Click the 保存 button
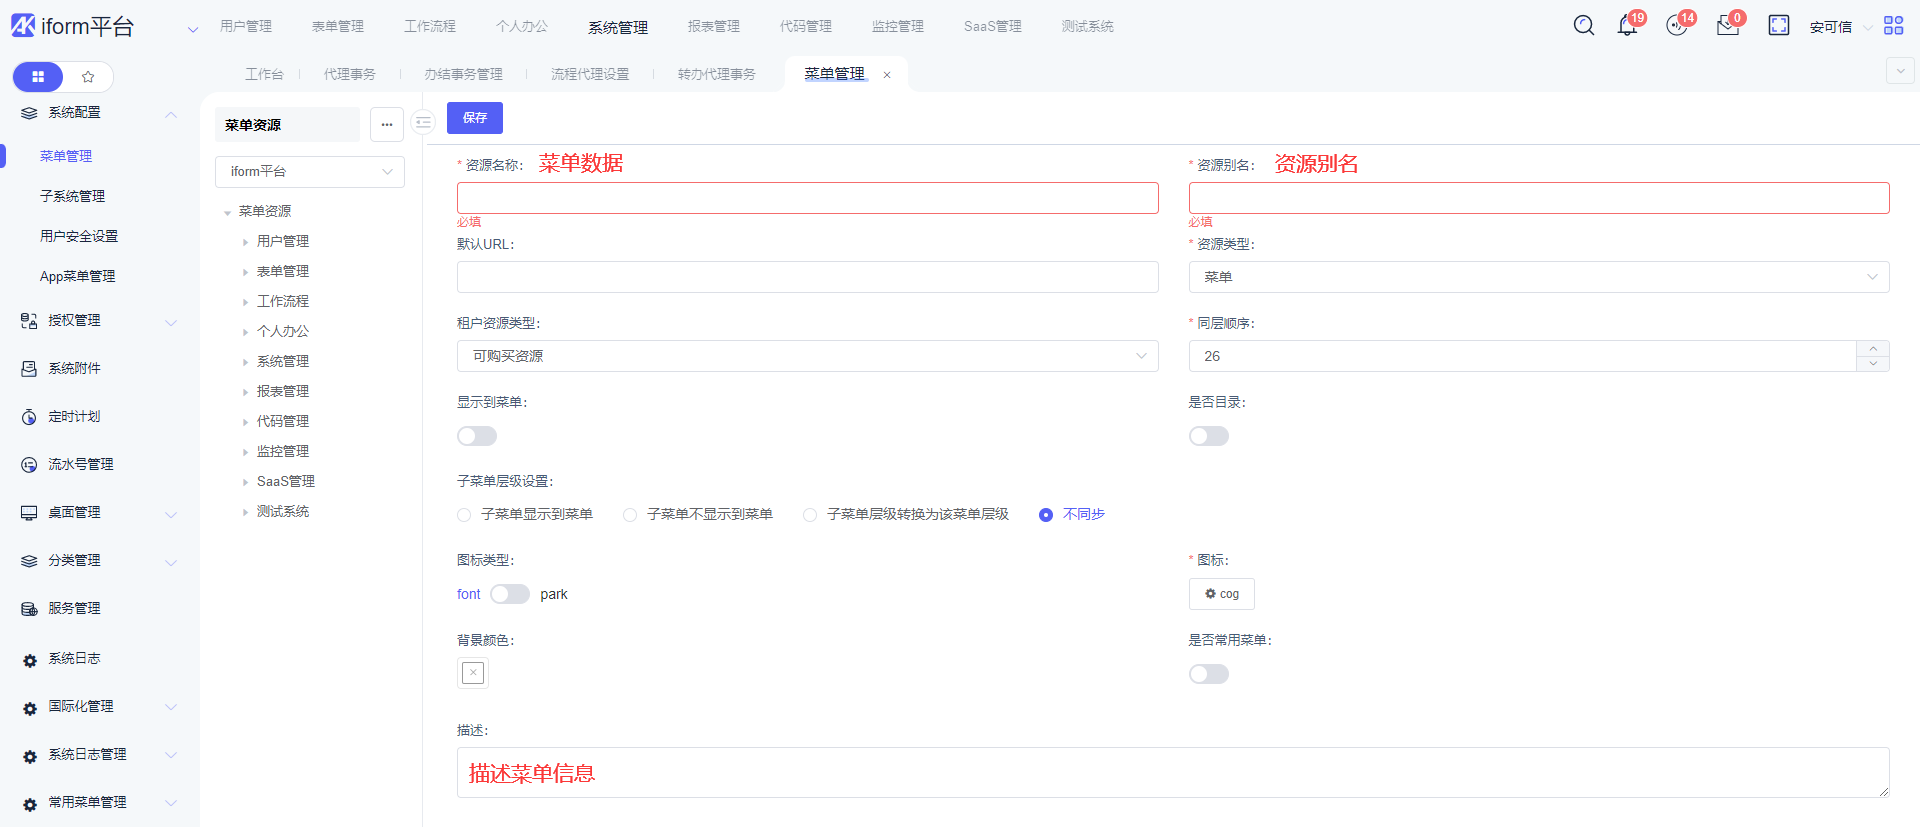 pyautogui.click(x=474, y=118)
